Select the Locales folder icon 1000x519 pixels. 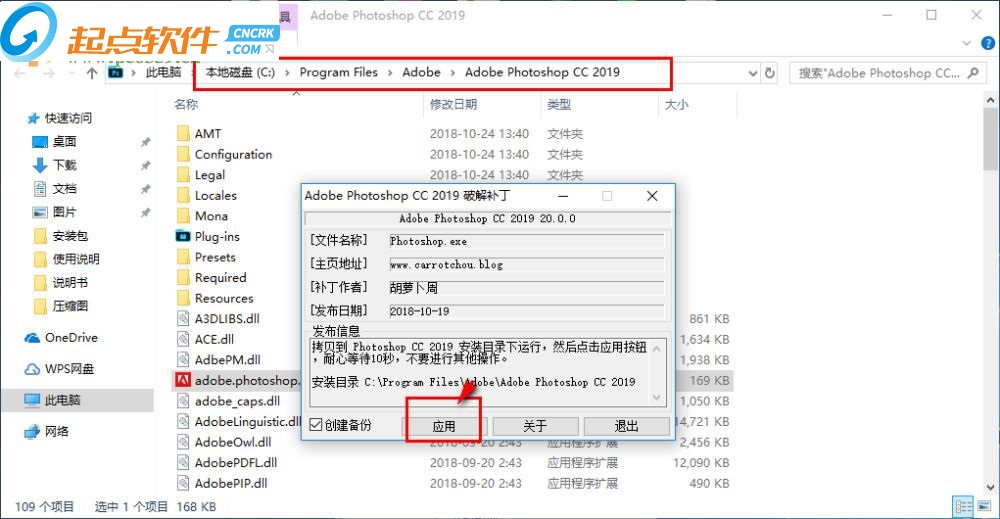pos(183,195)
